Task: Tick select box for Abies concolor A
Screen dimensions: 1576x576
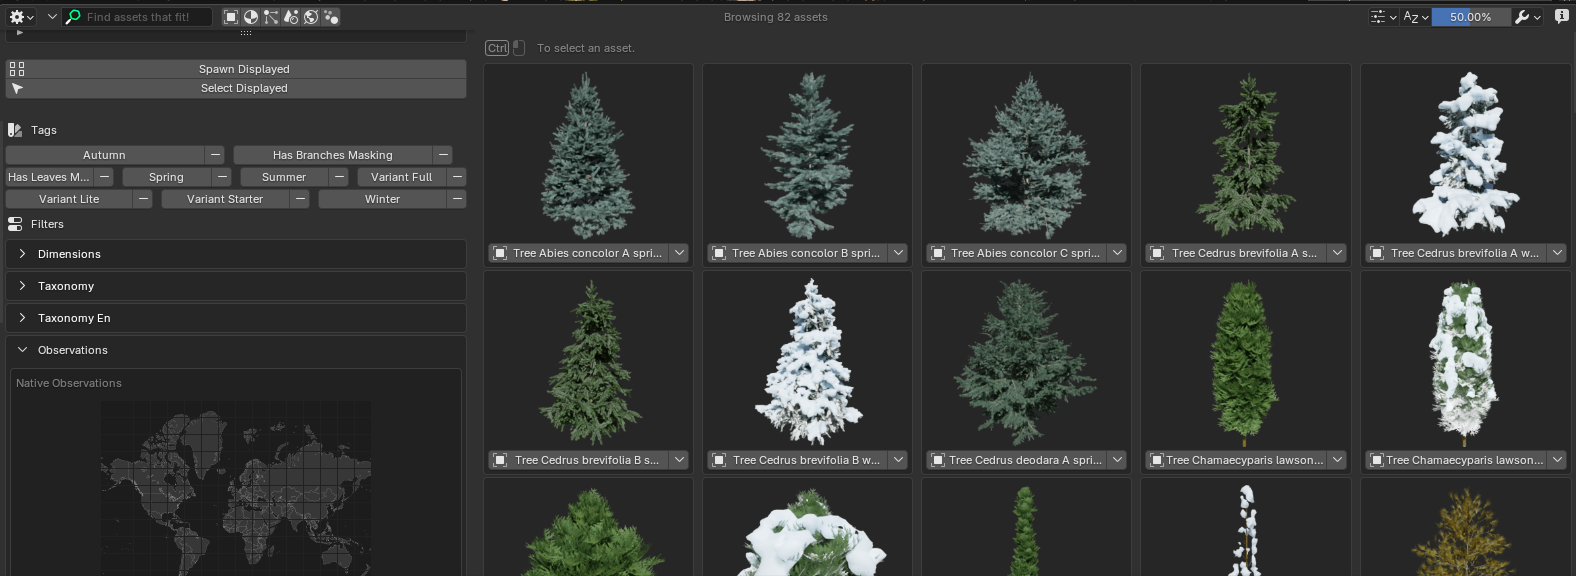Action: [498, 253]
